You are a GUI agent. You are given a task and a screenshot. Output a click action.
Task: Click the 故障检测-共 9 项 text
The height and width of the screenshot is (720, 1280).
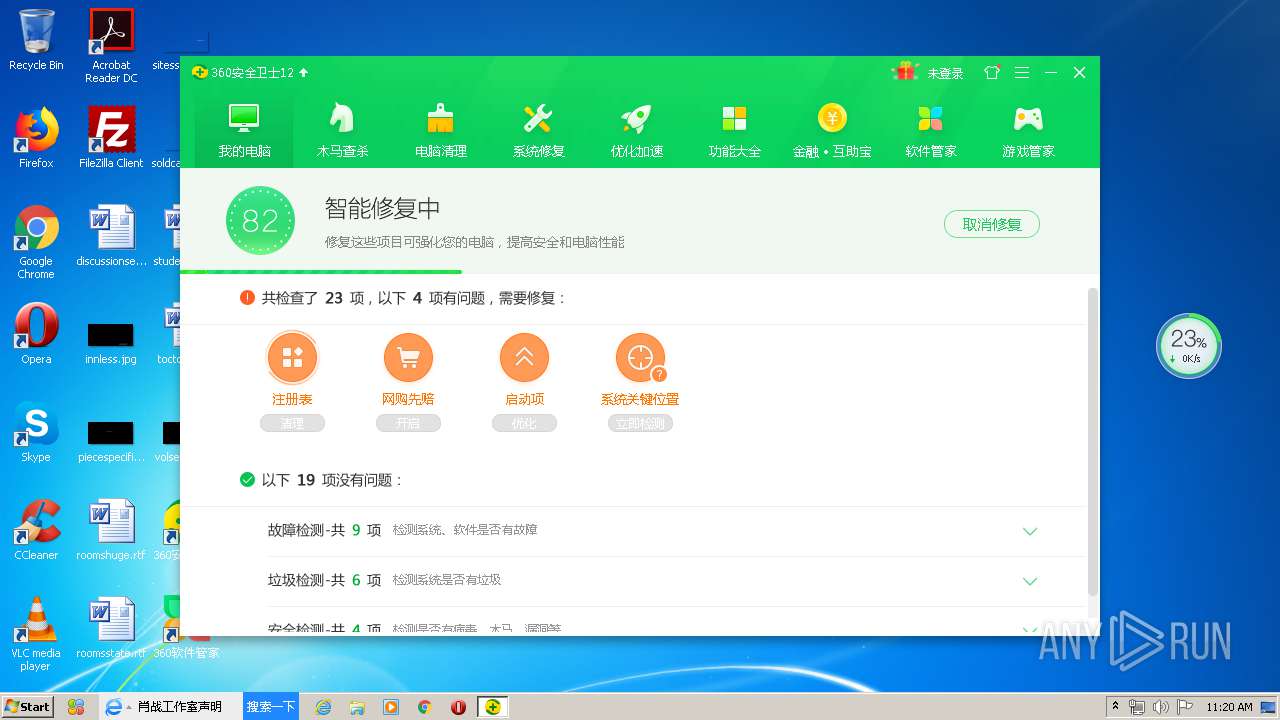324,530
